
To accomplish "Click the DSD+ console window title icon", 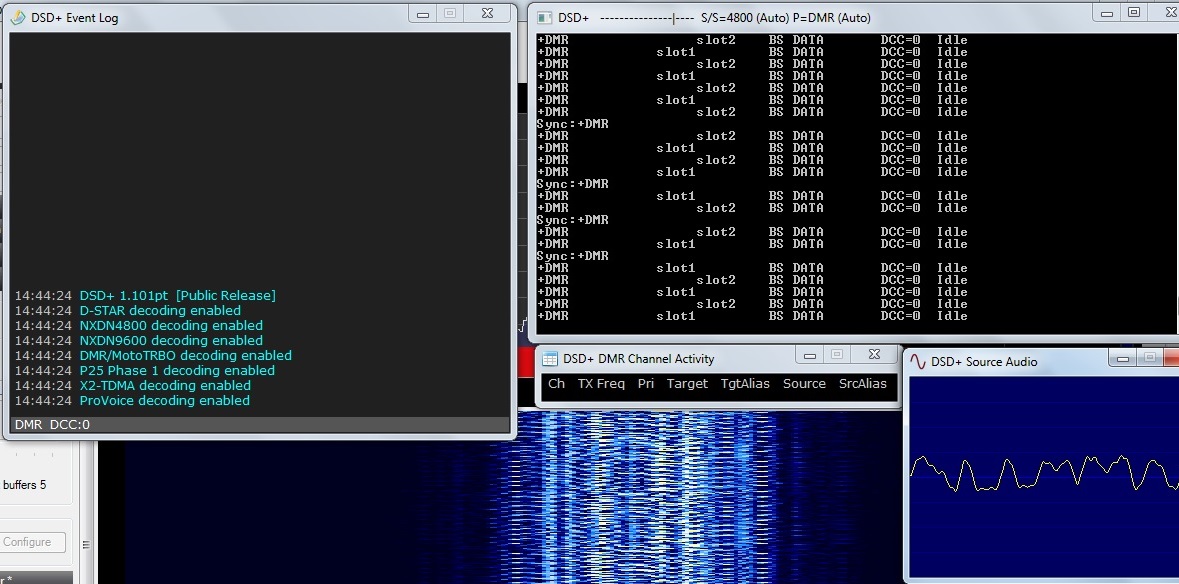I will click(x=544, y=17).
